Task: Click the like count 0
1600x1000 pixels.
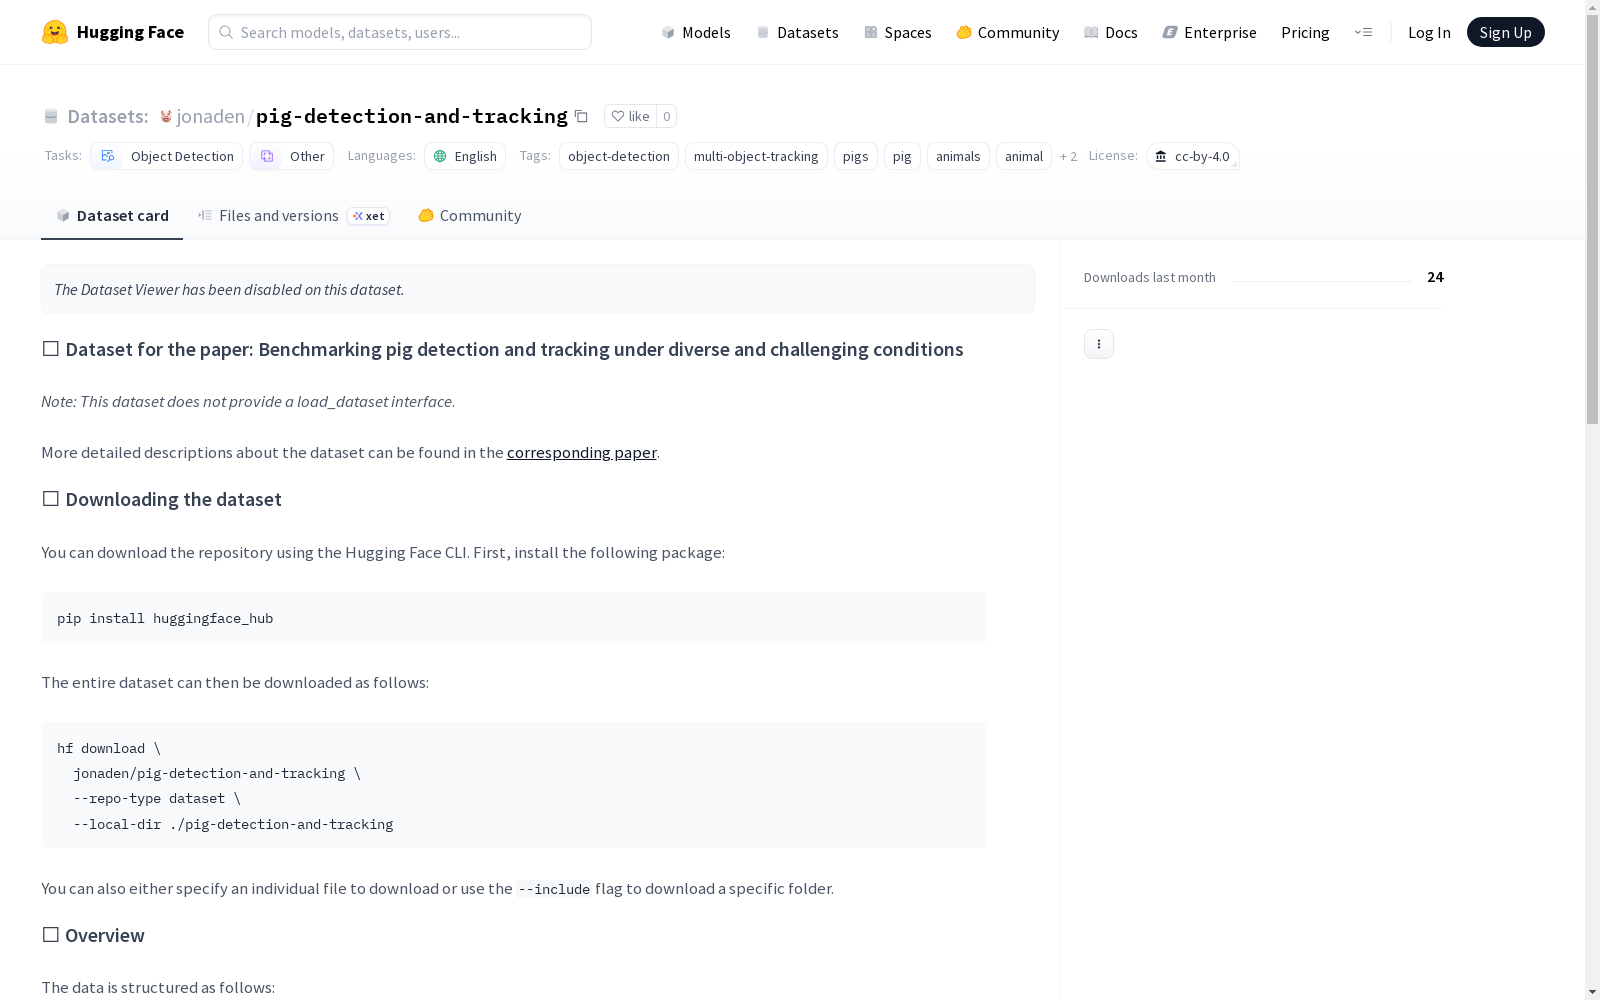Action: click(x=667, y=116)
